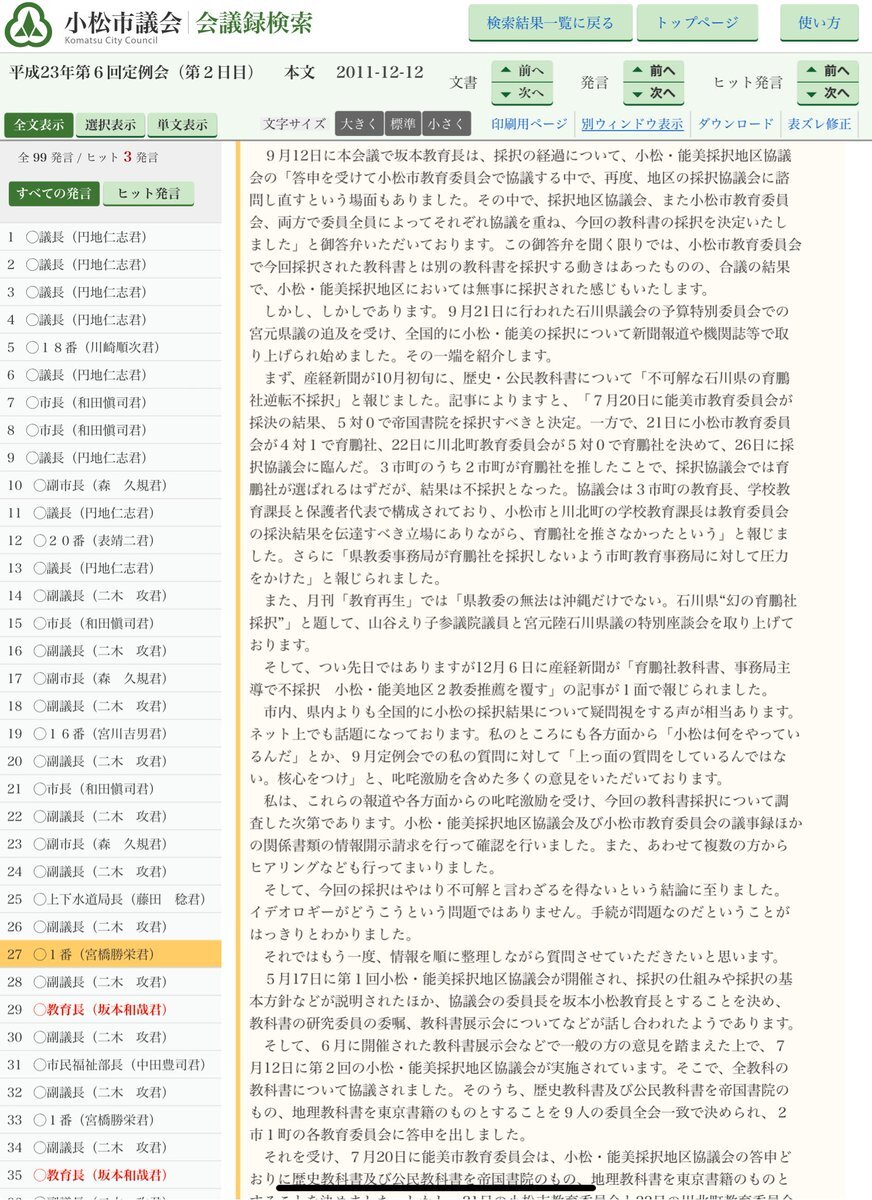Select statement 10 副市長（森 久規君）
This screenshot has width=872, height=1200.
pyautogui.click(x=111, y=485)
